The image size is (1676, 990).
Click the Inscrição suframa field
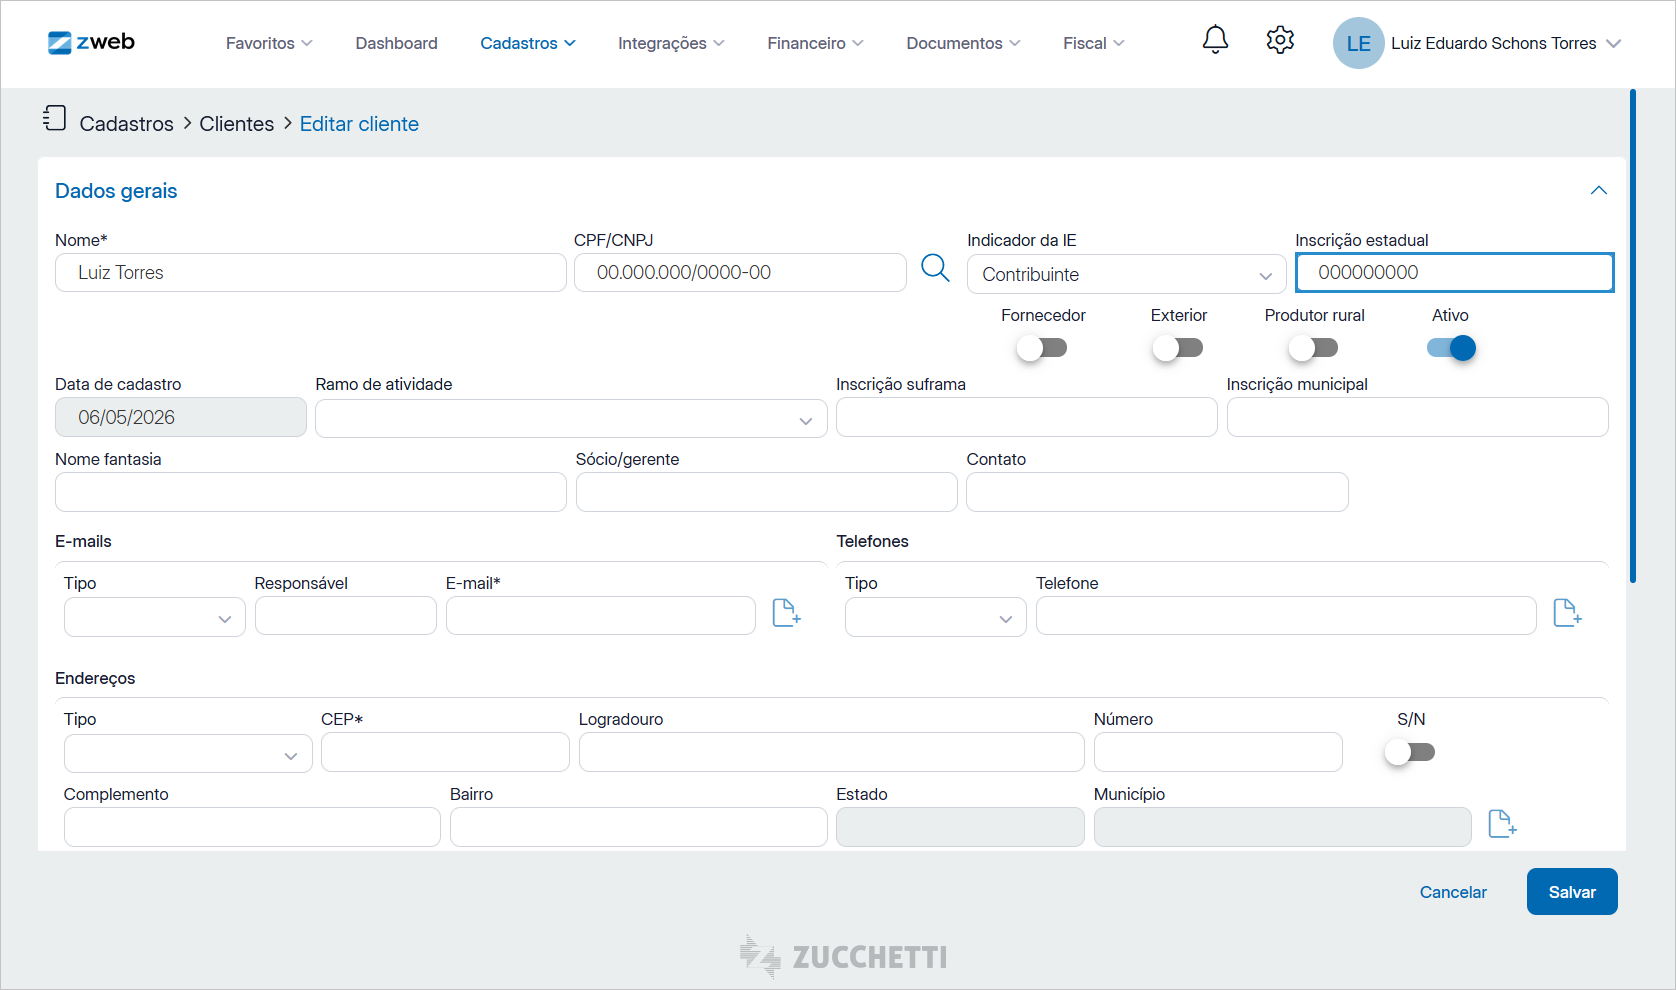[1027, 417]
